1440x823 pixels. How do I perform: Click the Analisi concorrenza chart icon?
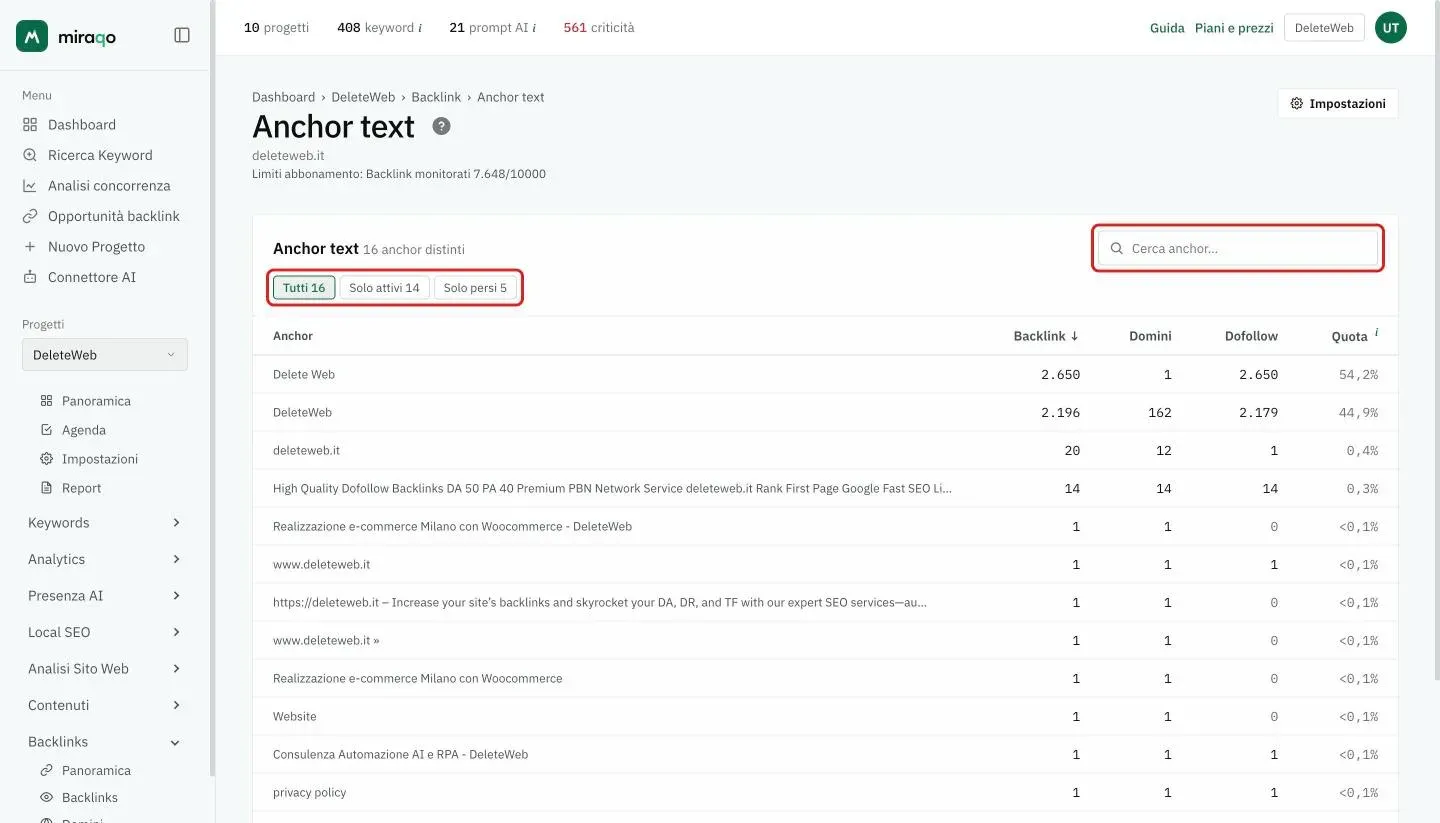(30, 186)
